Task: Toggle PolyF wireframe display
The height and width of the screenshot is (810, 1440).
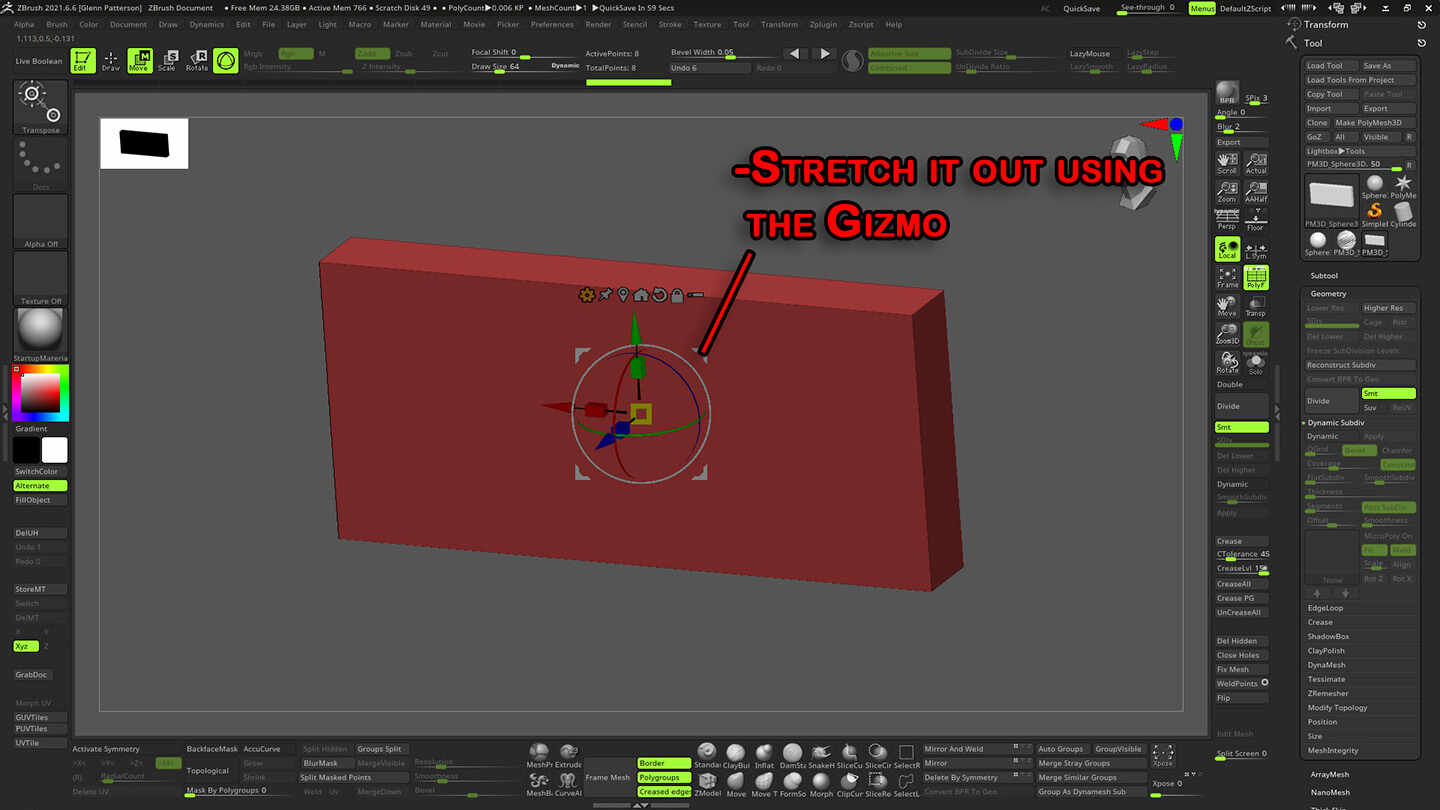Action: coord(1255,275)
